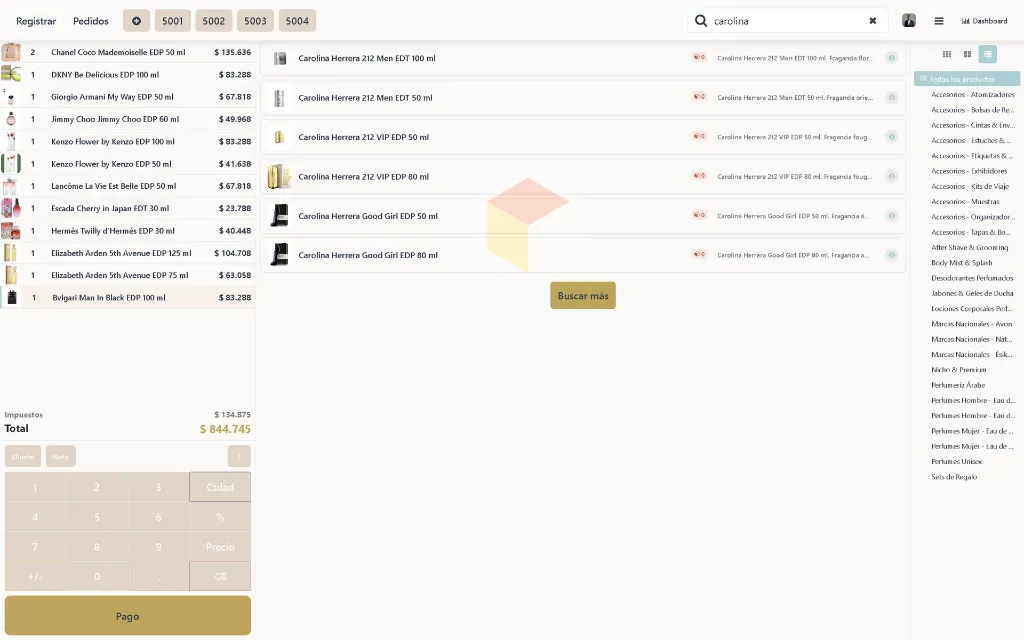1024x640 pixels.
Task: Click stock badge of 212 VIP EDP 80 ml
Action: click(x=699, y=176)
